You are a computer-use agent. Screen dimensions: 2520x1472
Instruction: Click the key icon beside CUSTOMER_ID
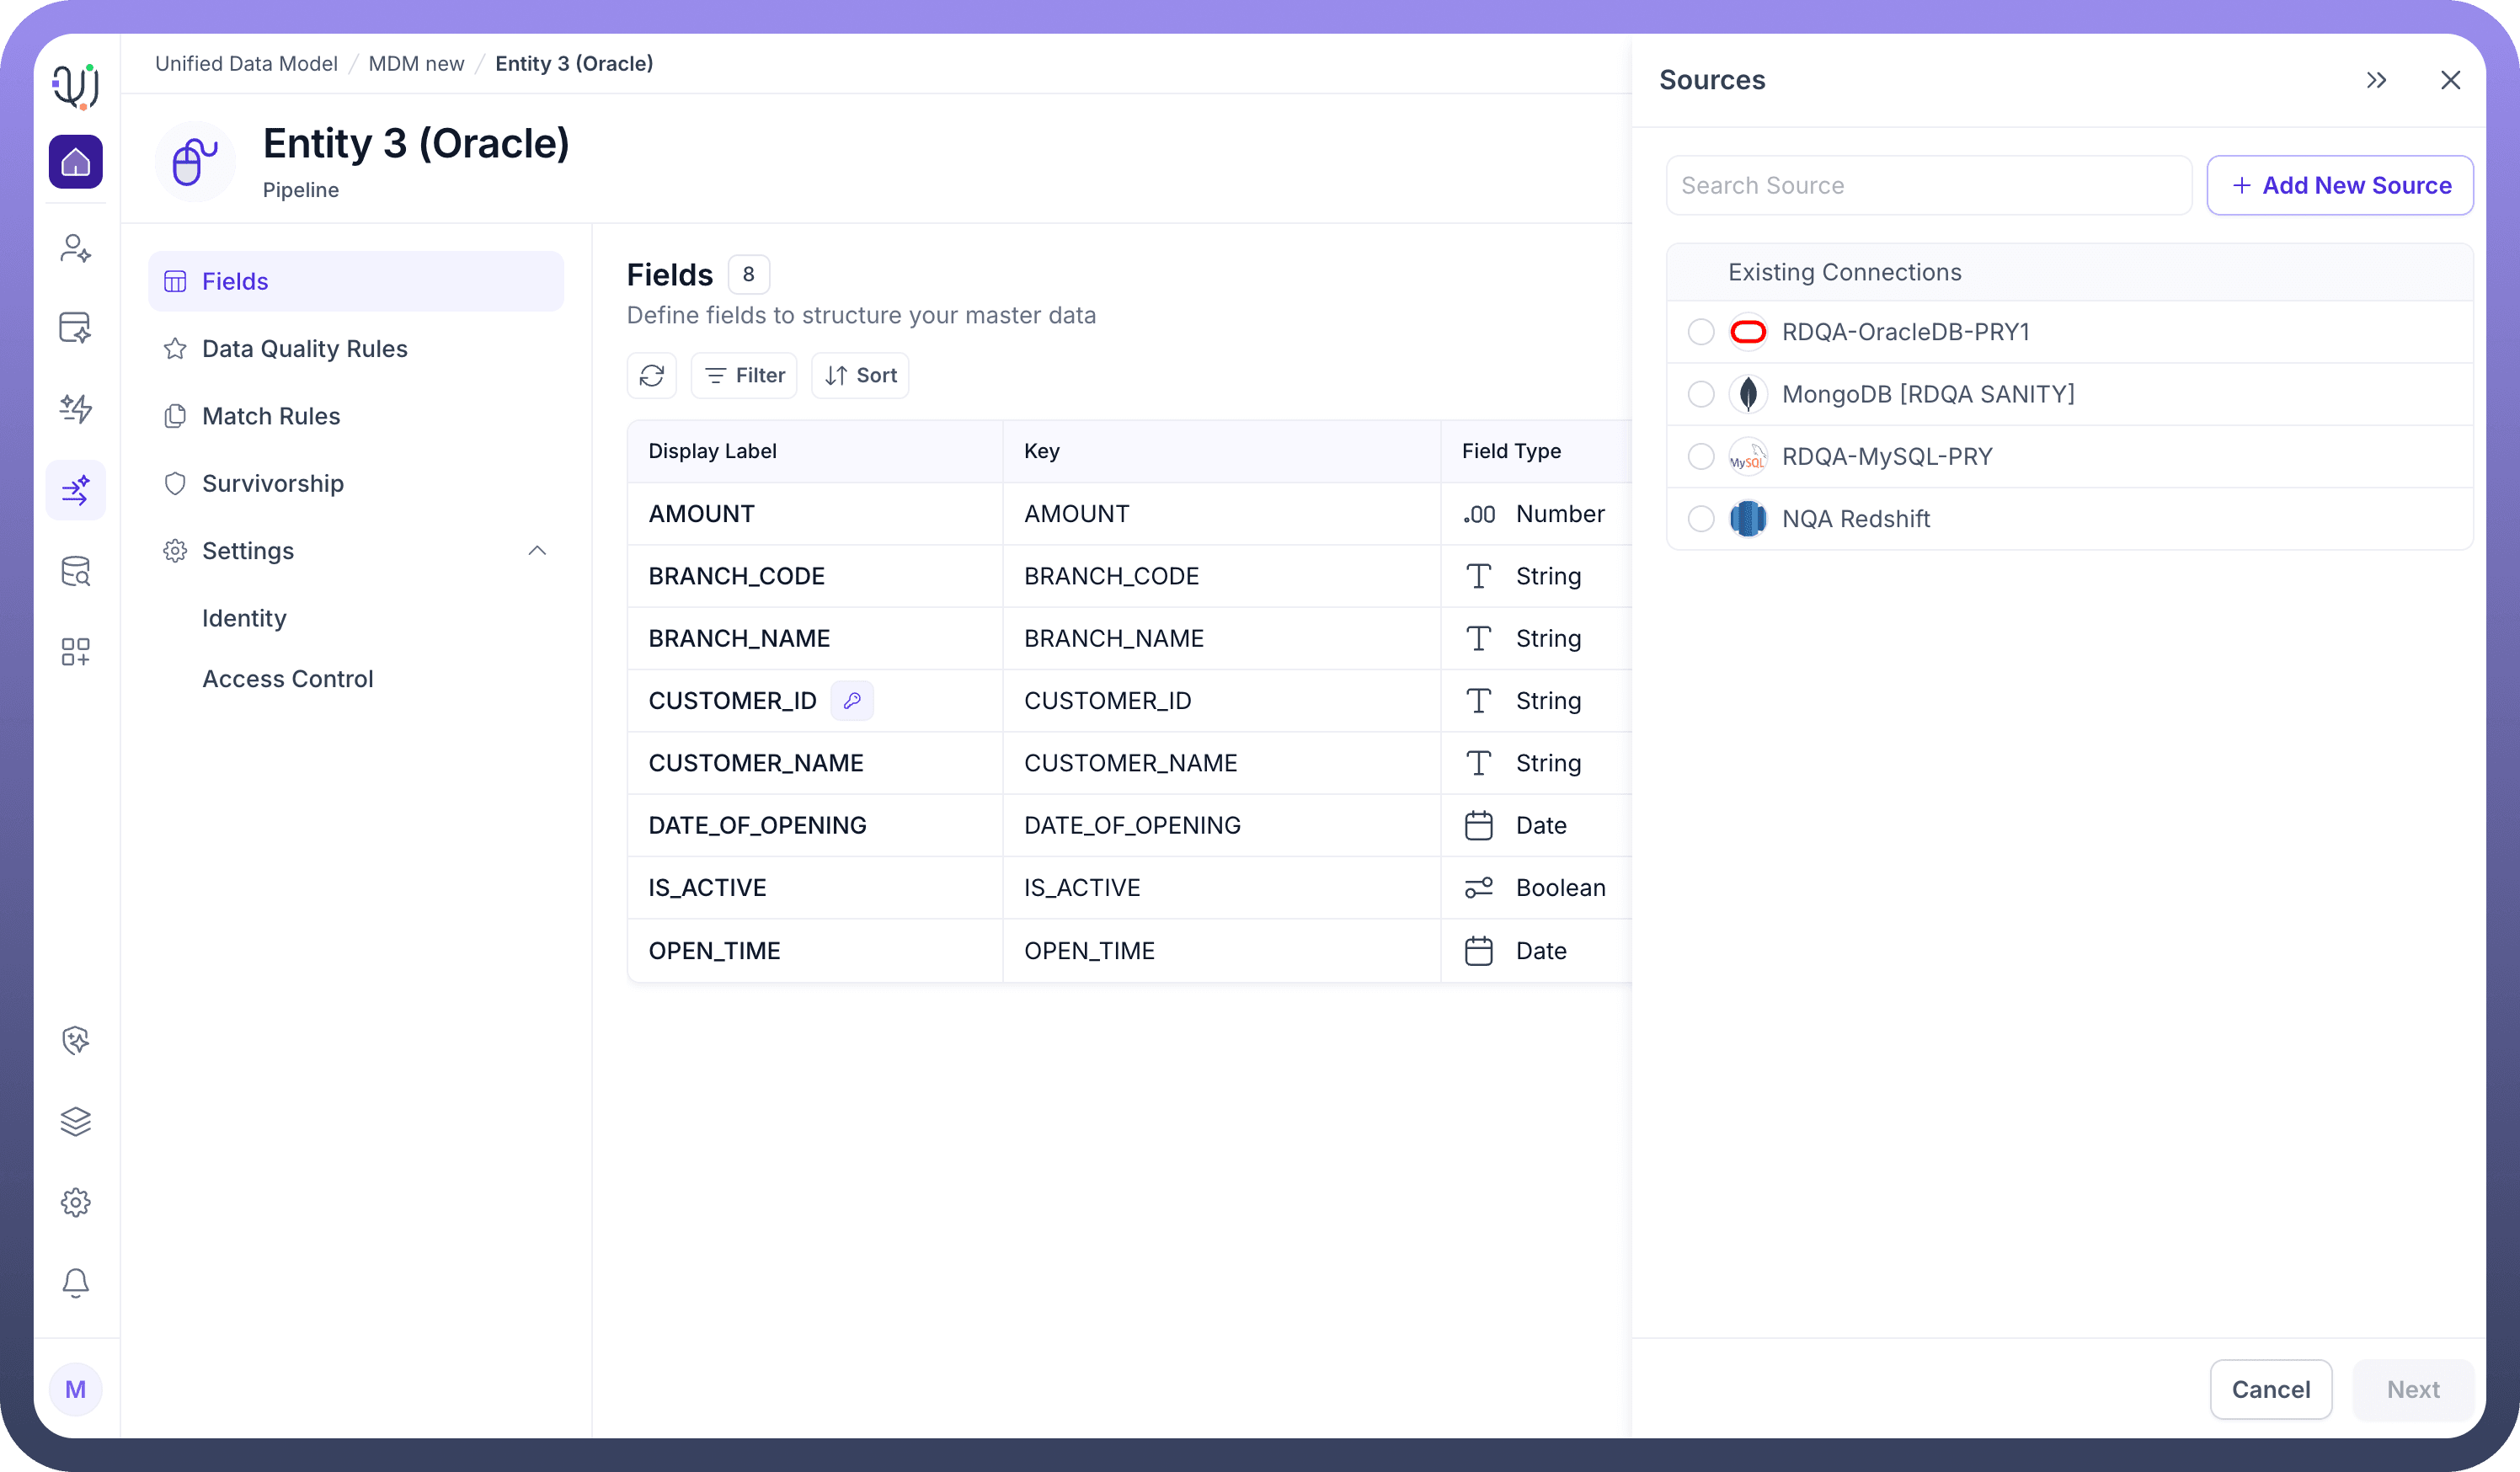pyautogui.click(x=852, y=700)
